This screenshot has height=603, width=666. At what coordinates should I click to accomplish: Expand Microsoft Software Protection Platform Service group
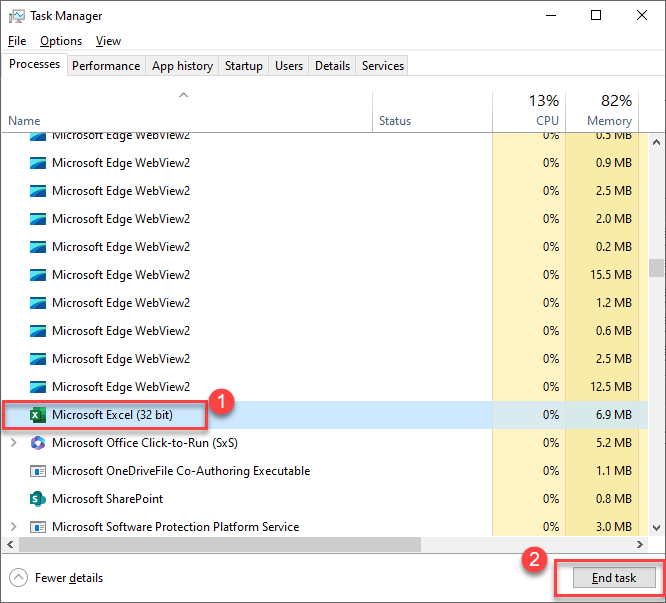point(14,527)
